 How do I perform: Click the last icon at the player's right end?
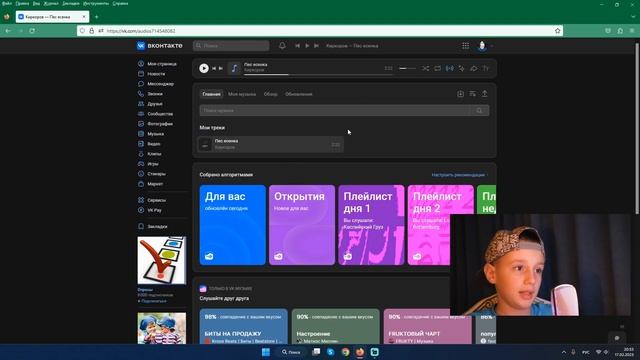pyautogui.click(x=485, y=68)
